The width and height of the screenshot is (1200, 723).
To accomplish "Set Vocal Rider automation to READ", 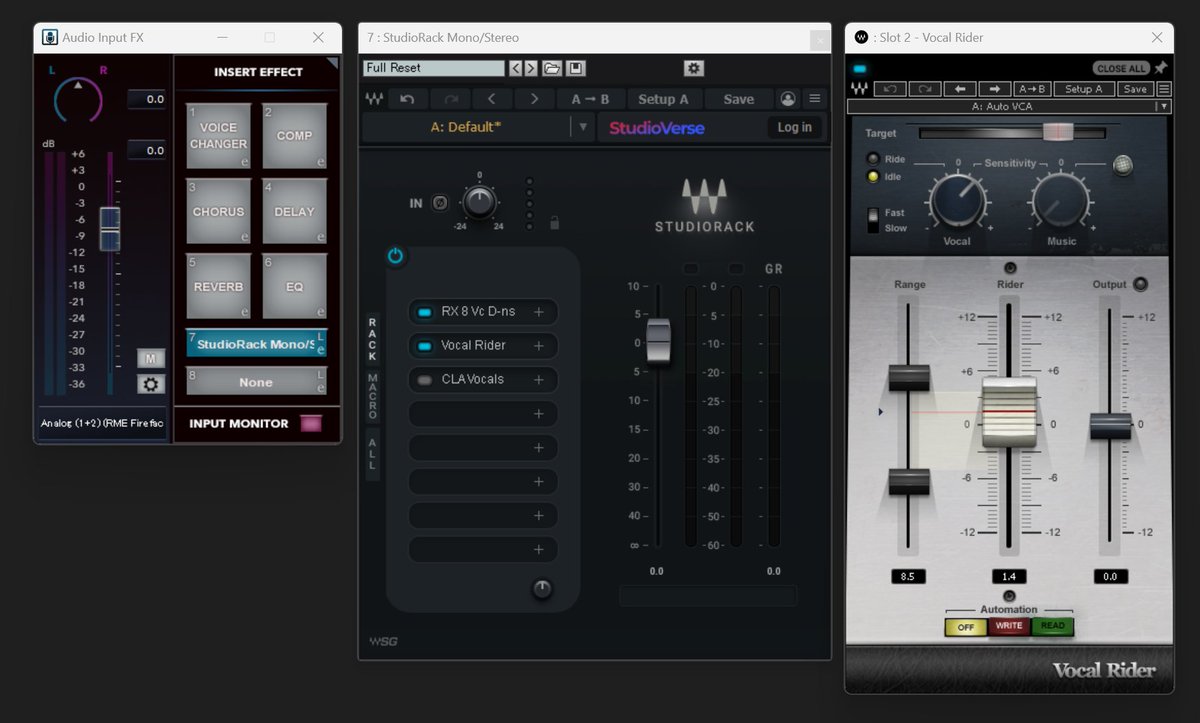I will pyautogui.click(x=1053, y=627).
